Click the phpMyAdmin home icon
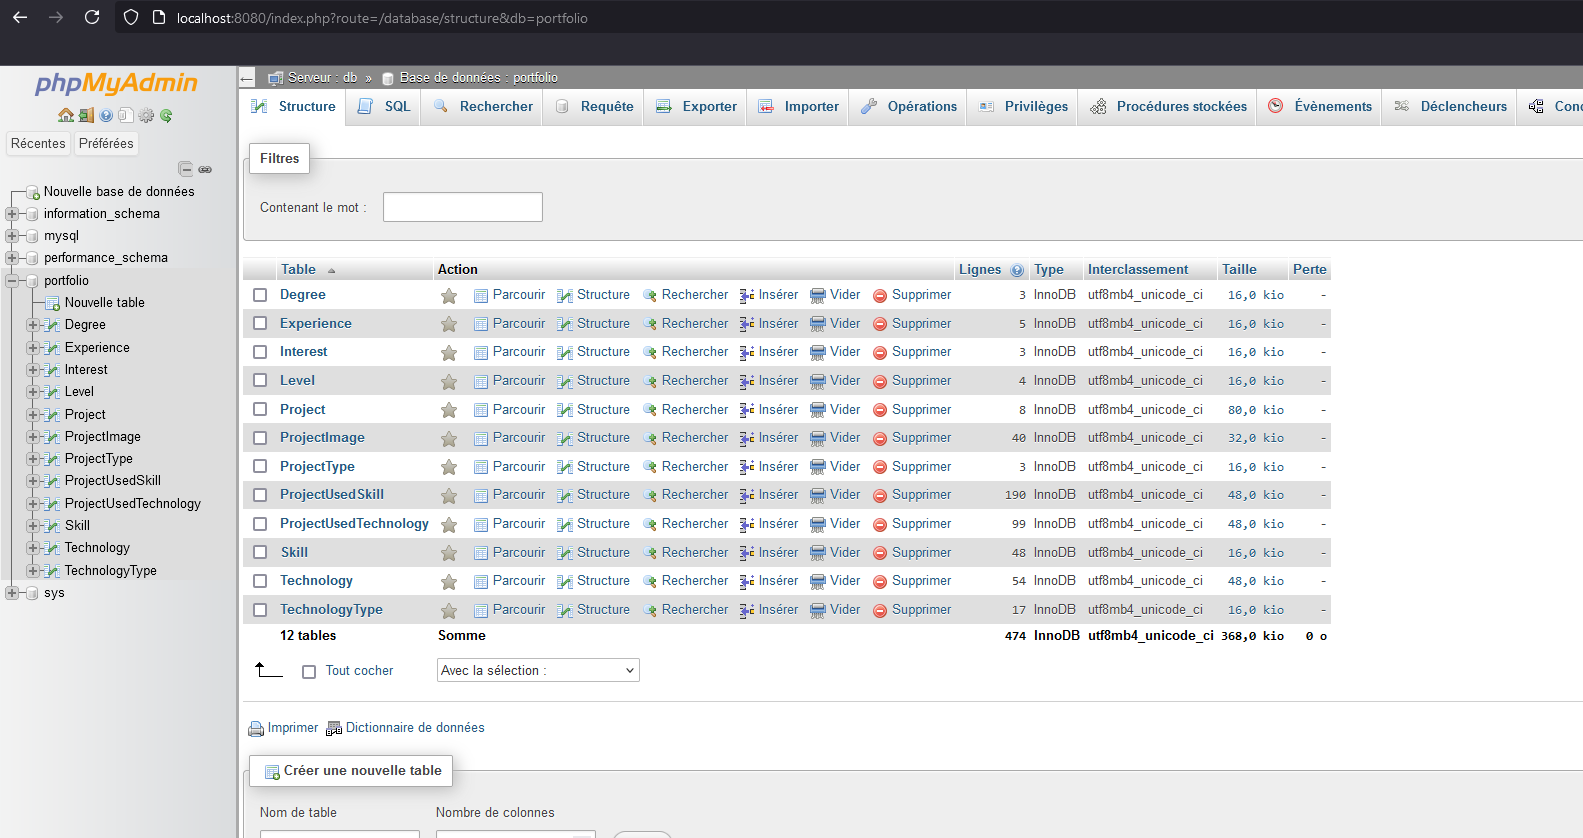Viewport: 1583px width, 838px height. pos(66,115)
